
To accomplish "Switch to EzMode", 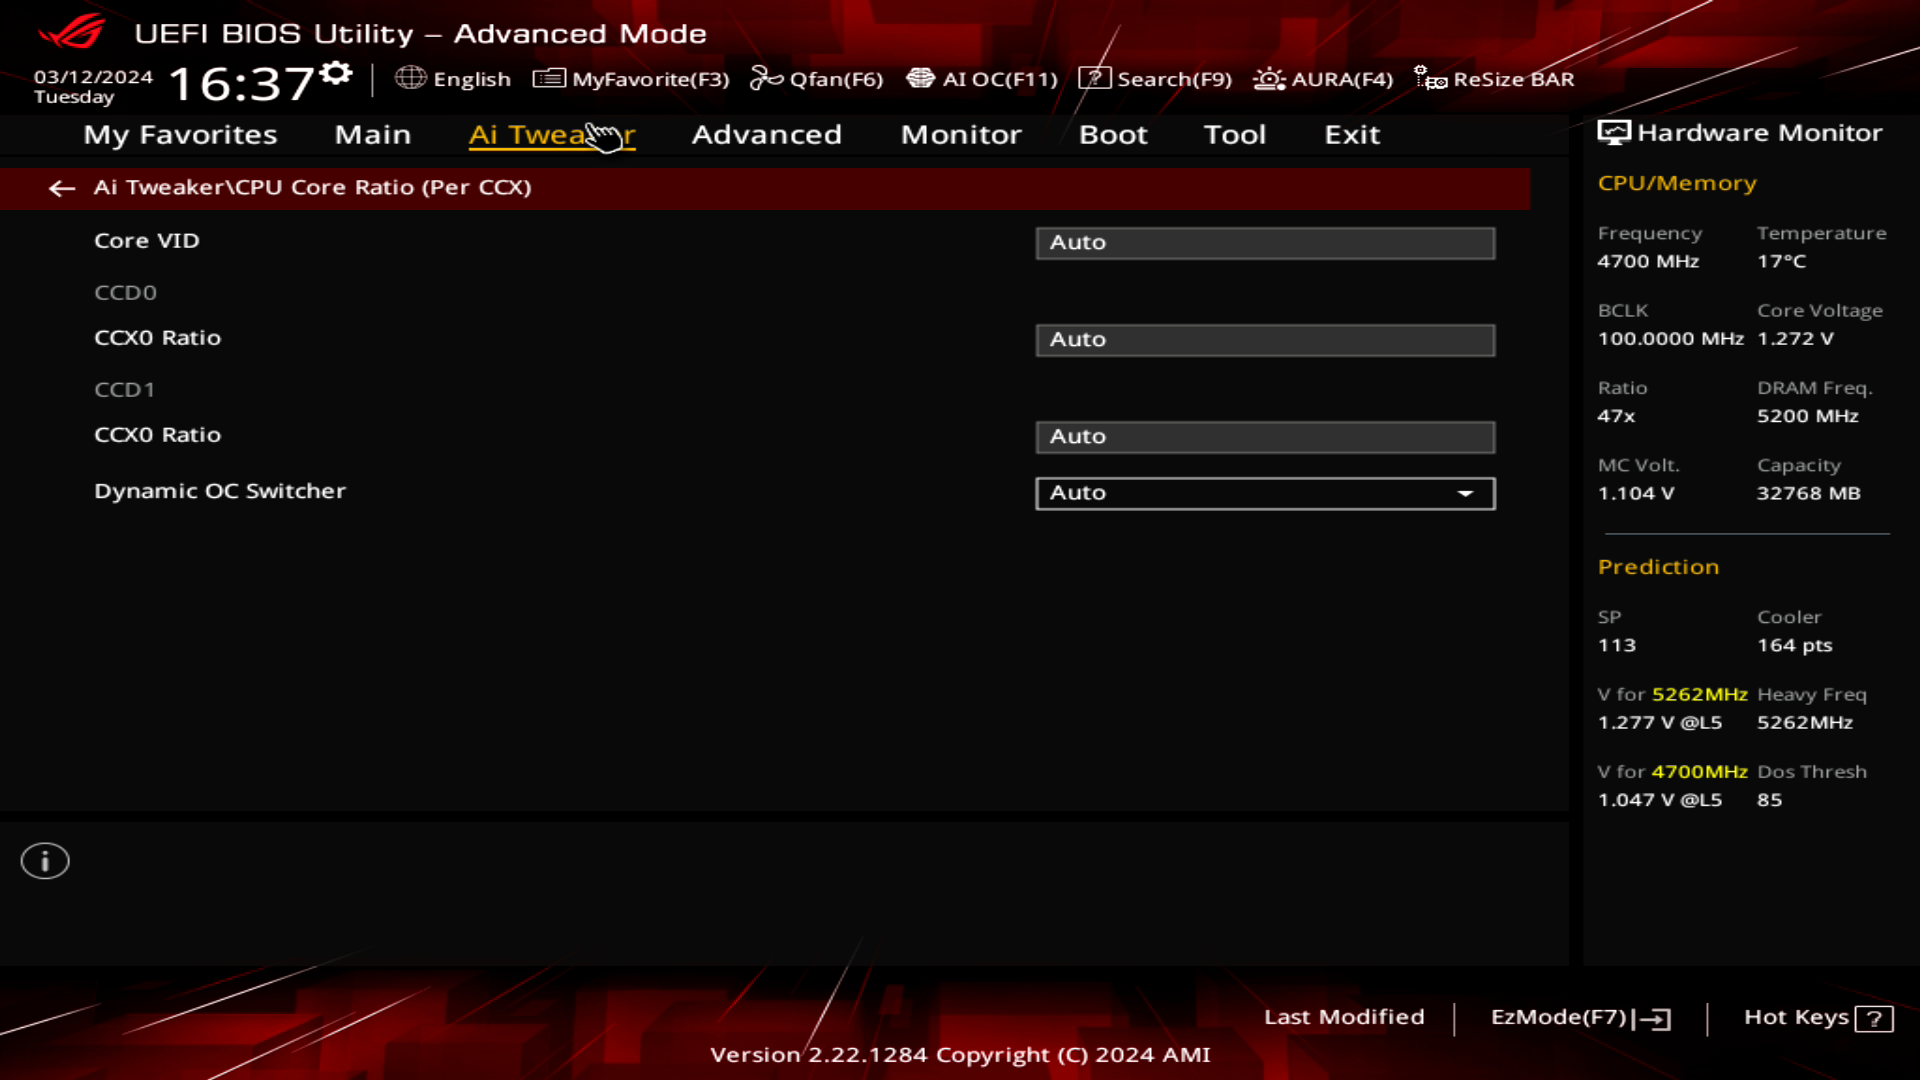I will coord(1576,1017).
